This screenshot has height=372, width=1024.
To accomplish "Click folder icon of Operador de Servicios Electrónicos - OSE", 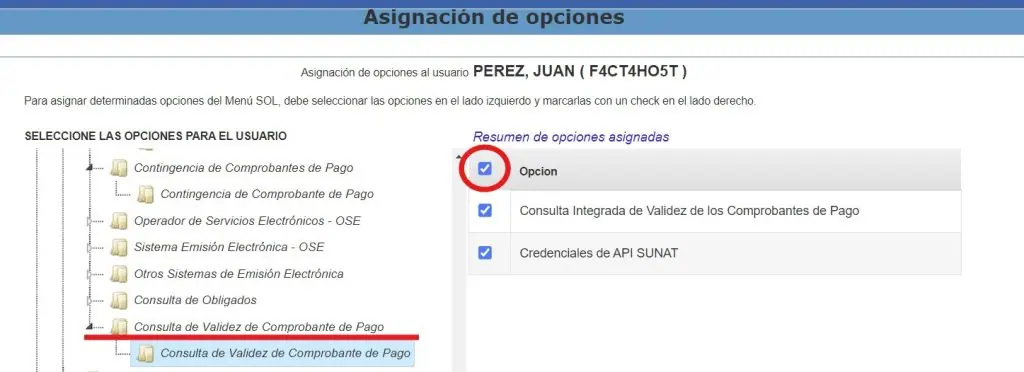I will coord(118,221).
